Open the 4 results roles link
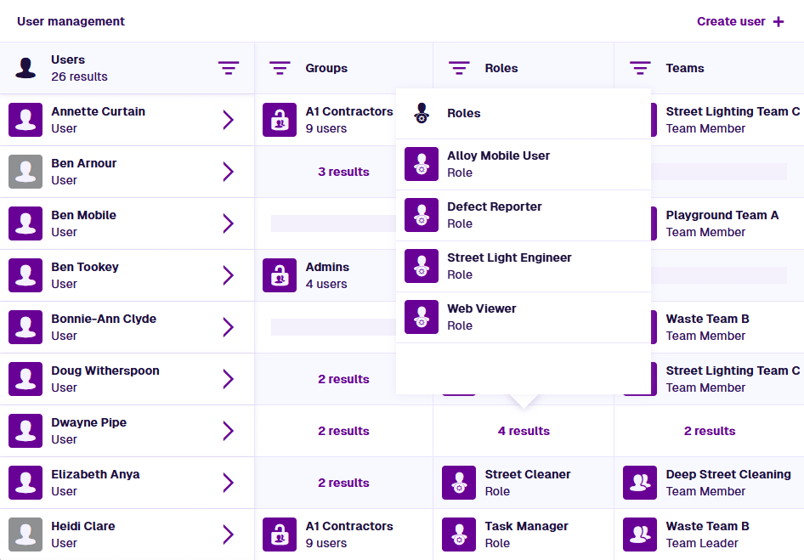 [x=523, y=431]
